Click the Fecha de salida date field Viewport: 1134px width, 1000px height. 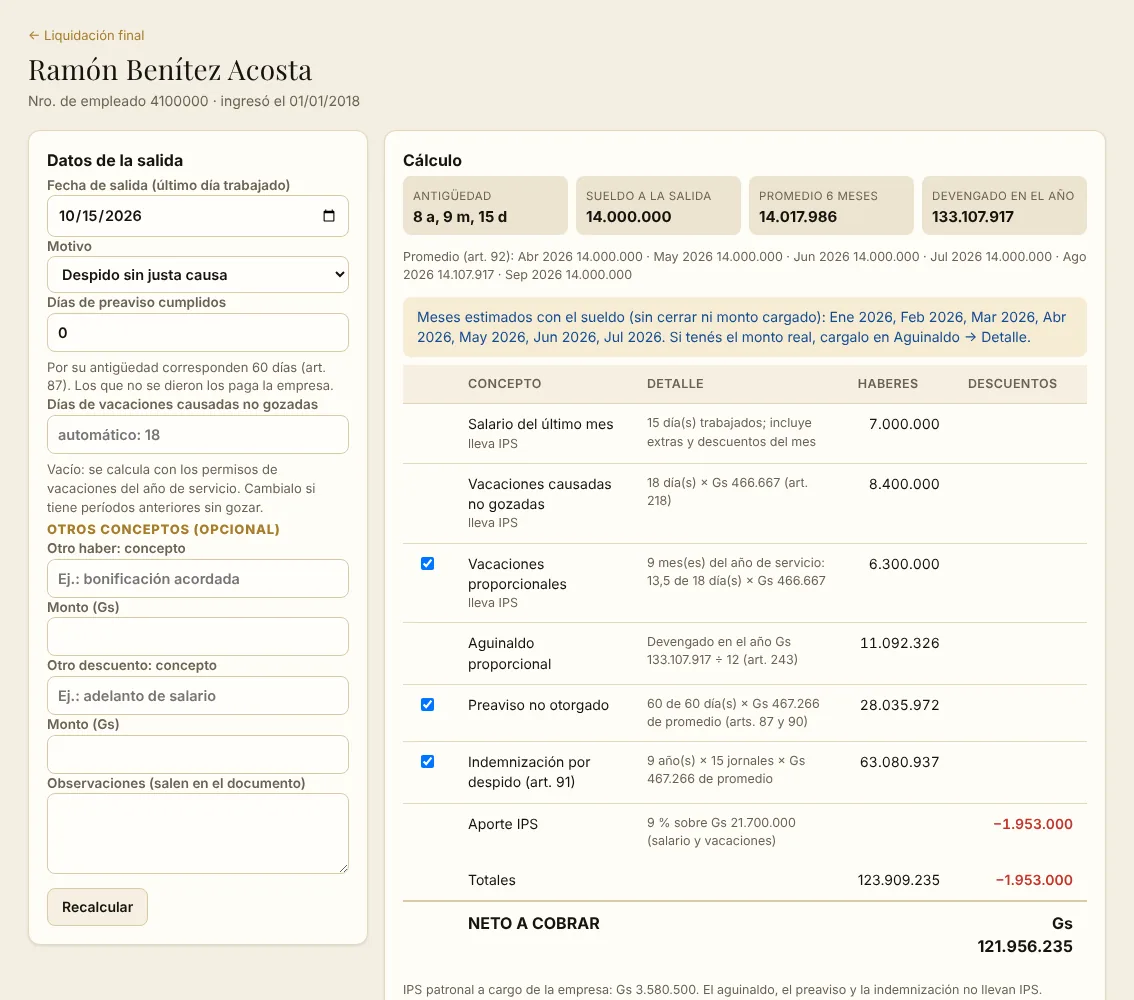click(x=197, y=215)
